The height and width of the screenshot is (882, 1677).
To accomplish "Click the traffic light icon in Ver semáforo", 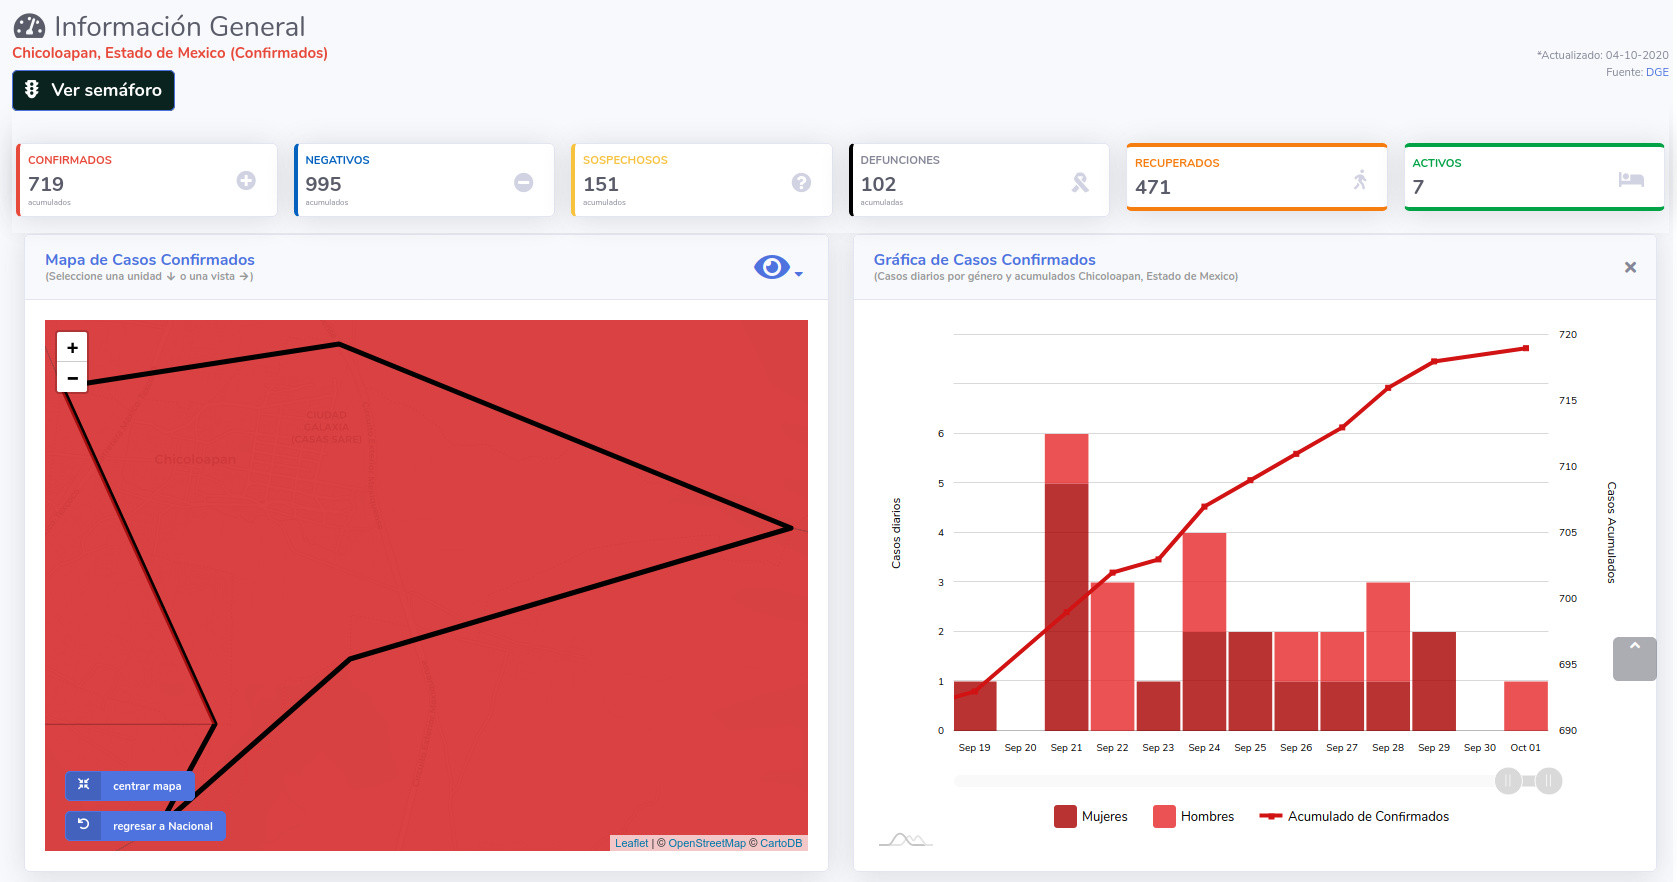I will (32, 89).
